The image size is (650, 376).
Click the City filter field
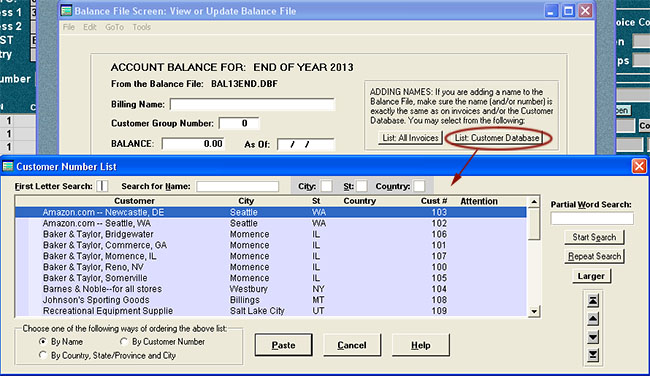click(x=326, y=186)
